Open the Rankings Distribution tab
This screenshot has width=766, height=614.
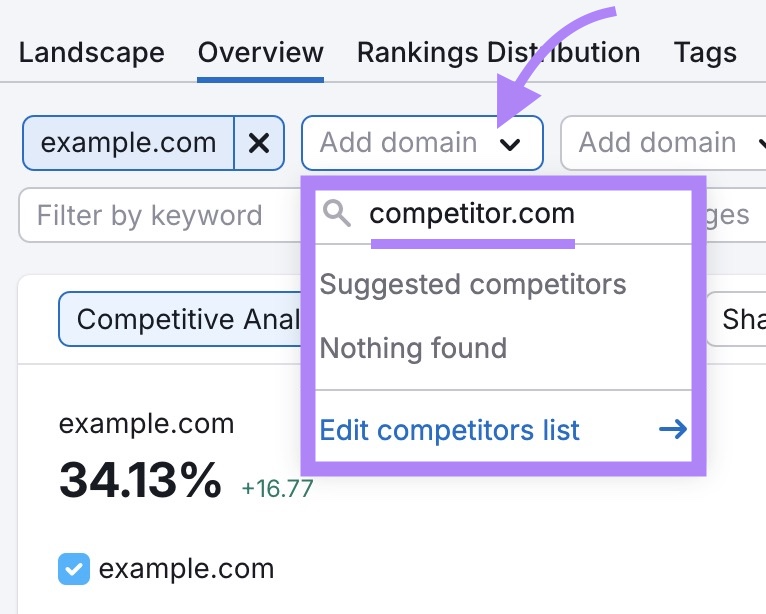(x=498, y=52)
